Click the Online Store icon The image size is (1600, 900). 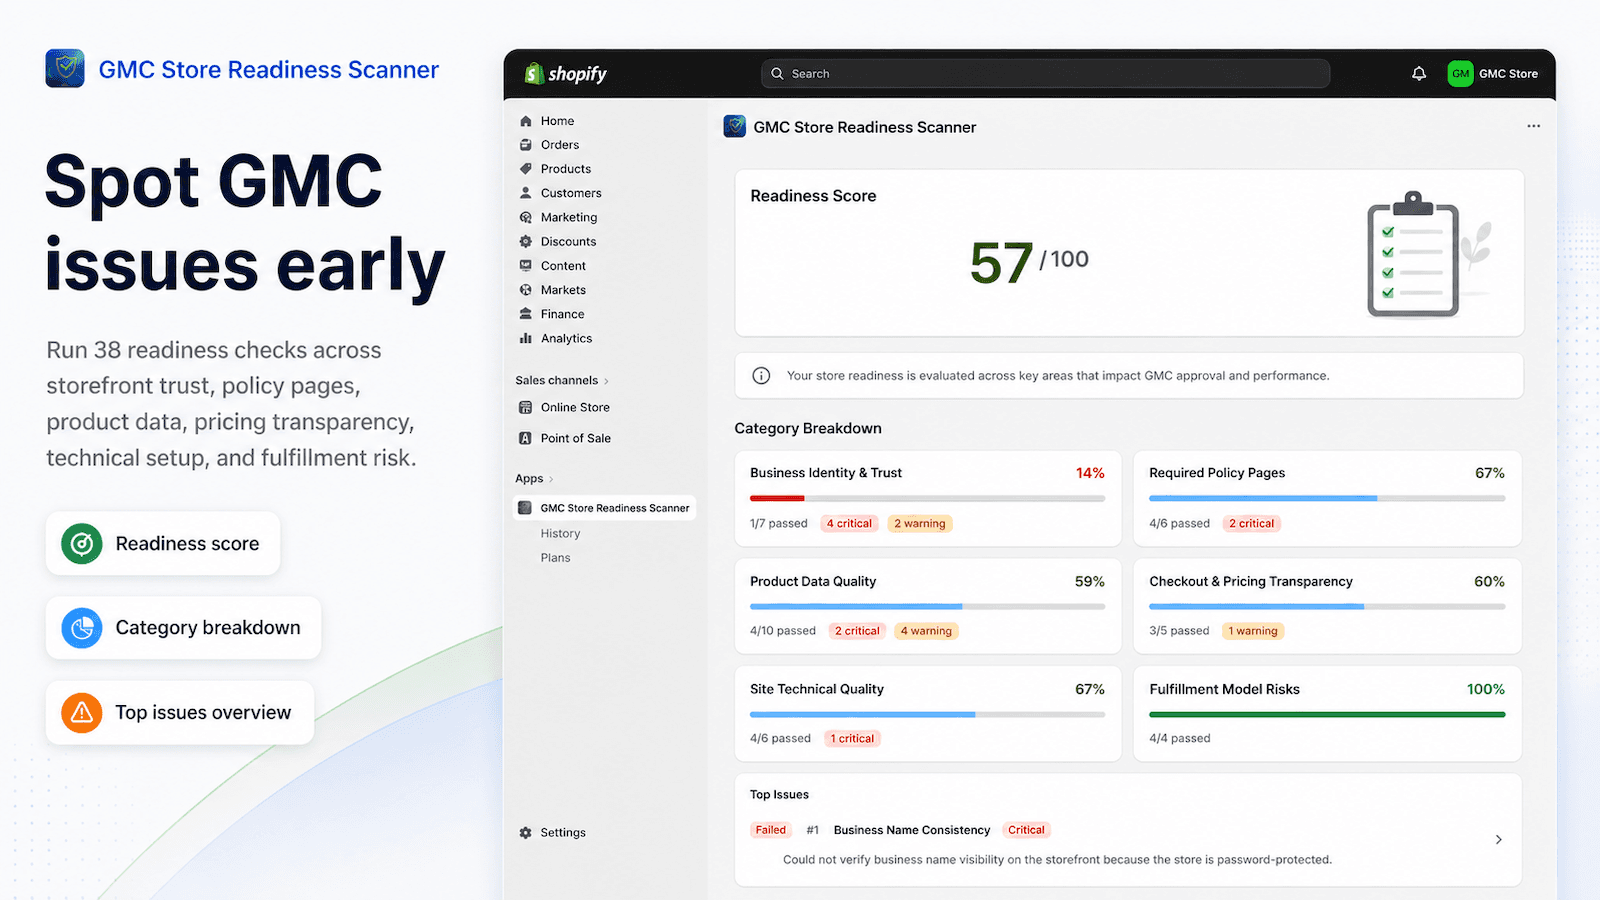point(526,407)
